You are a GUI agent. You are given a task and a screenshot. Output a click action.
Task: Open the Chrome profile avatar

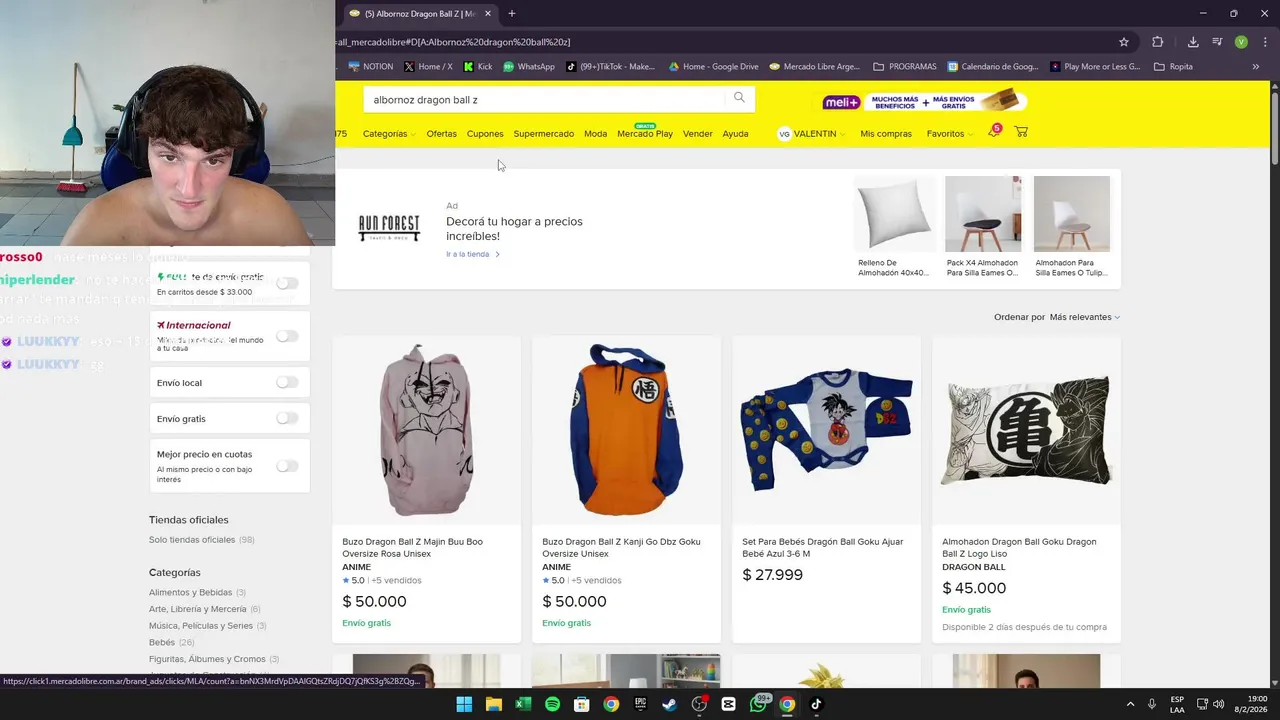(1241, 42)
